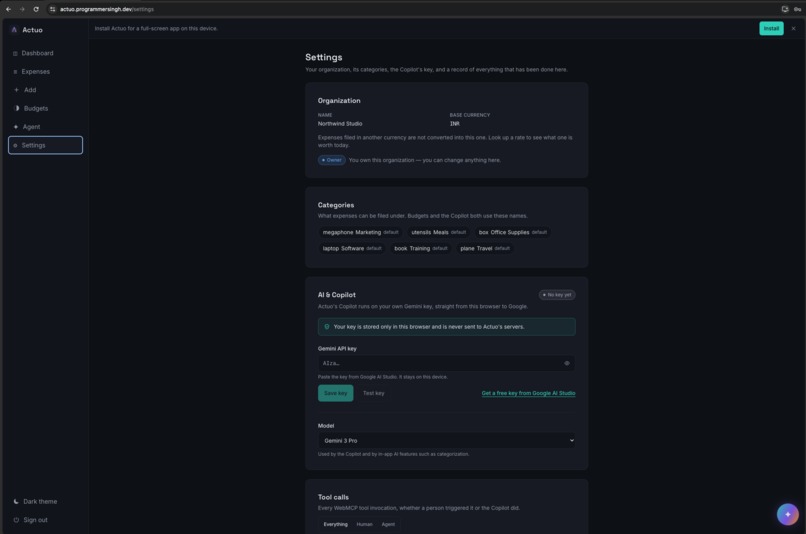This screenshot has height=534, width=806.
Task: Select the Office Supplies category chip
Action: coord(512,232)
